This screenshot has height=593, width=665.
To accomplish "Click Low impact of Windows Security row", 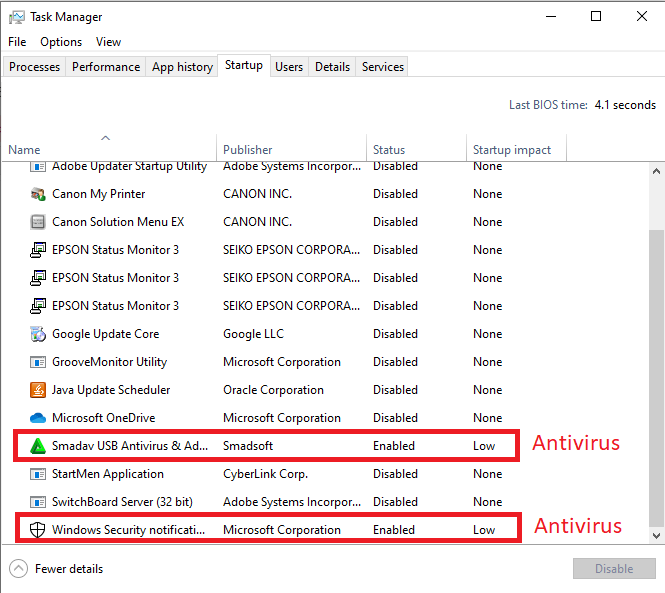I will click(484, 530).
